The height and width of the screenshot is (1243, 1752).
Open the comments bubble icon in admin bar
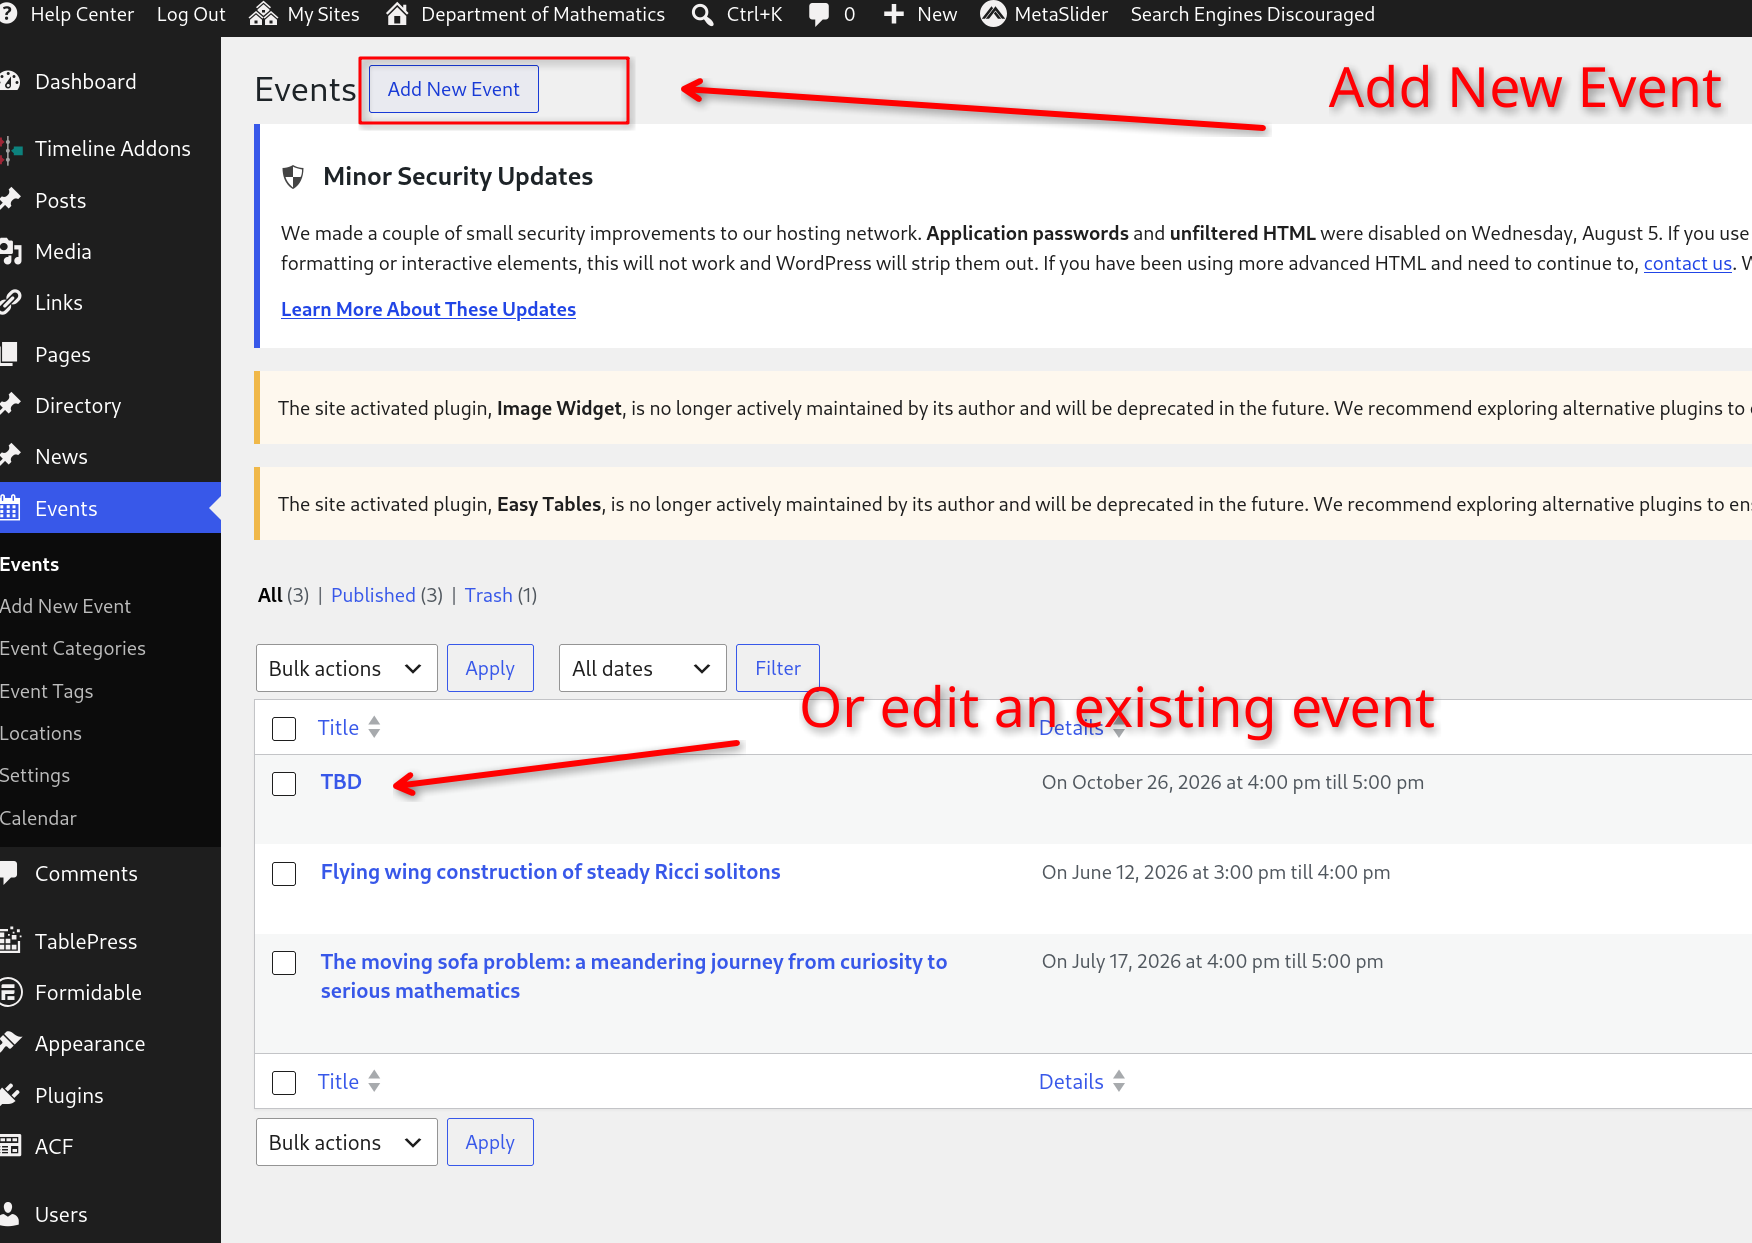(819, 14)
